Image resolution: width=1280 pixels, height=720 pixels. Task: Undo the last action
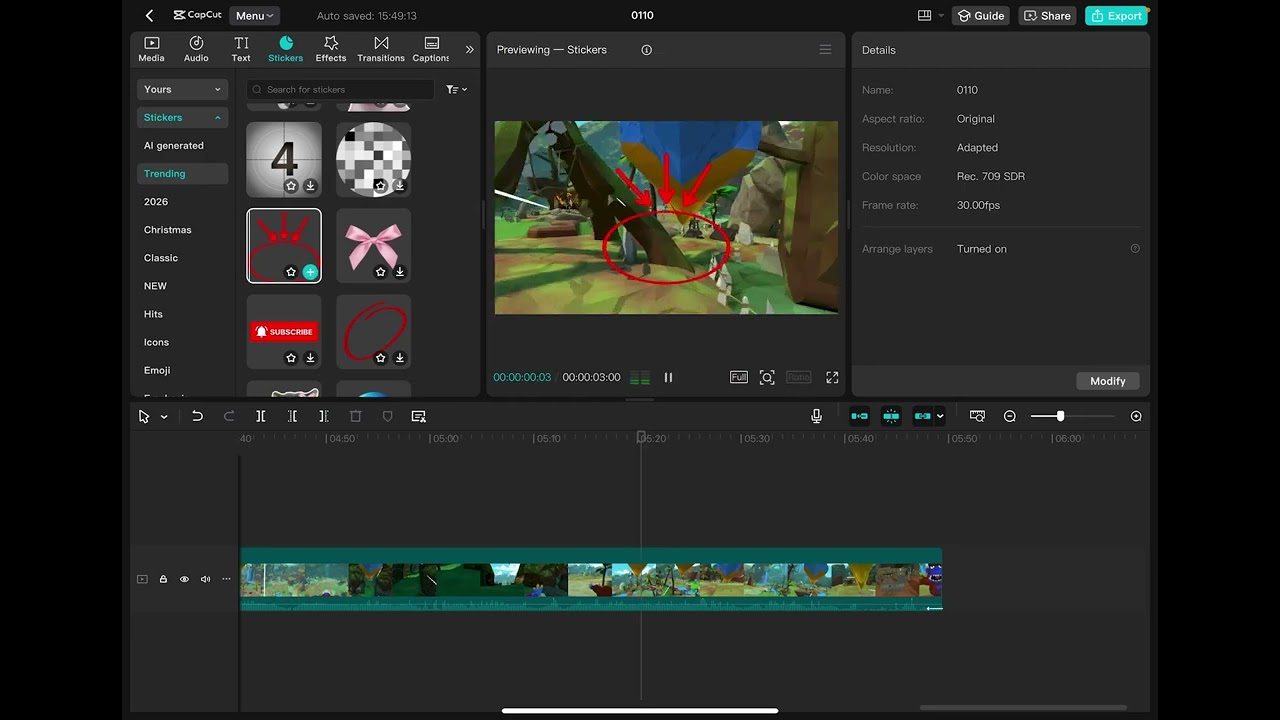click(x=197, y=417)
